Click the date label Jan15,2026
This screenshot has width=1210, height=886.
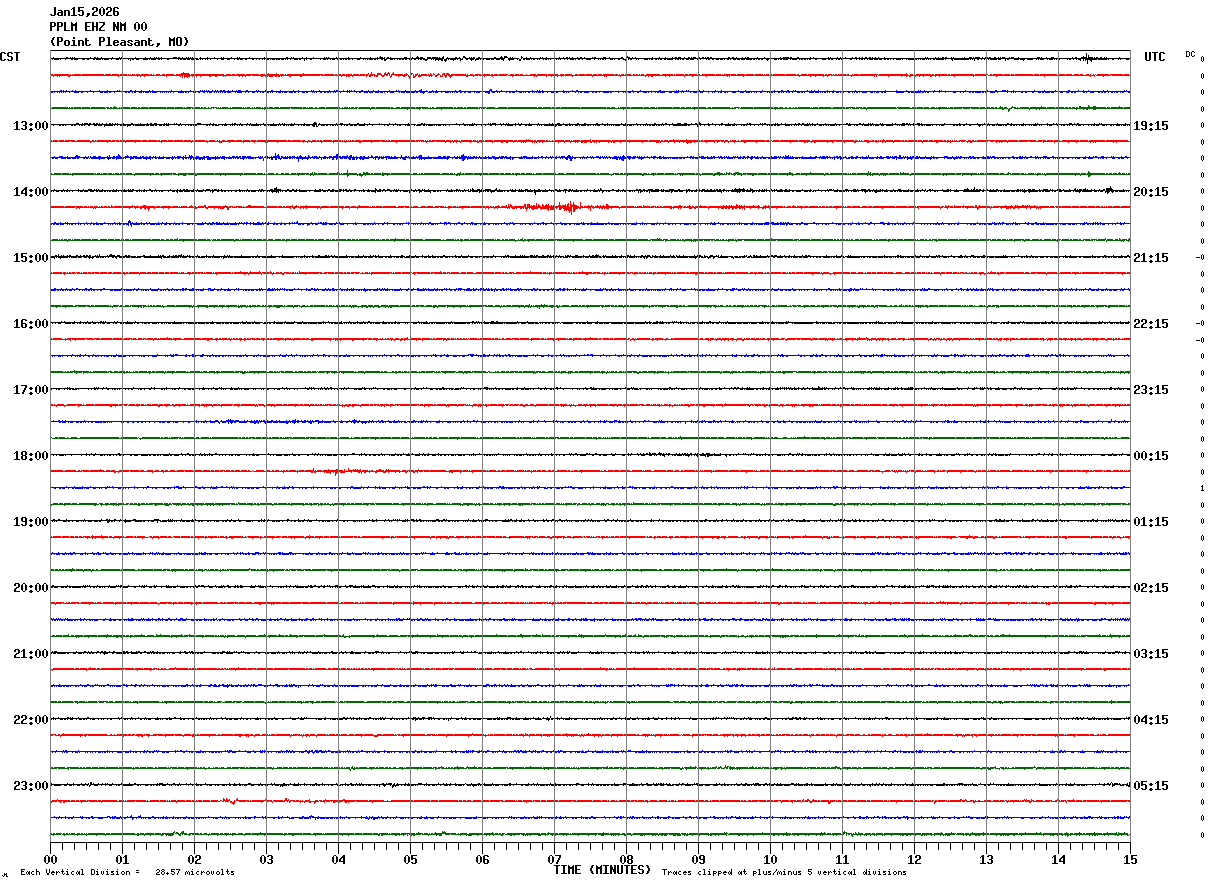pos(85,12)
